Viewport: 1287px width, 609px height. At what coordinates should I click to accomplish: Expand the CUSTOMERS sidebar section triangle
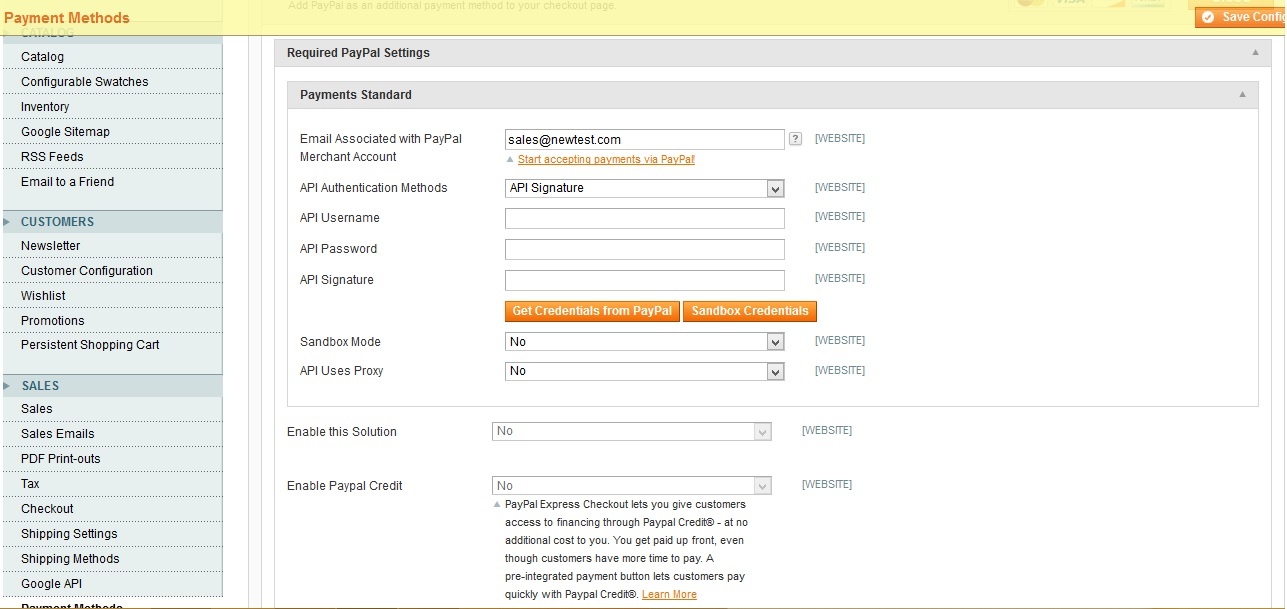pos(7,222)
